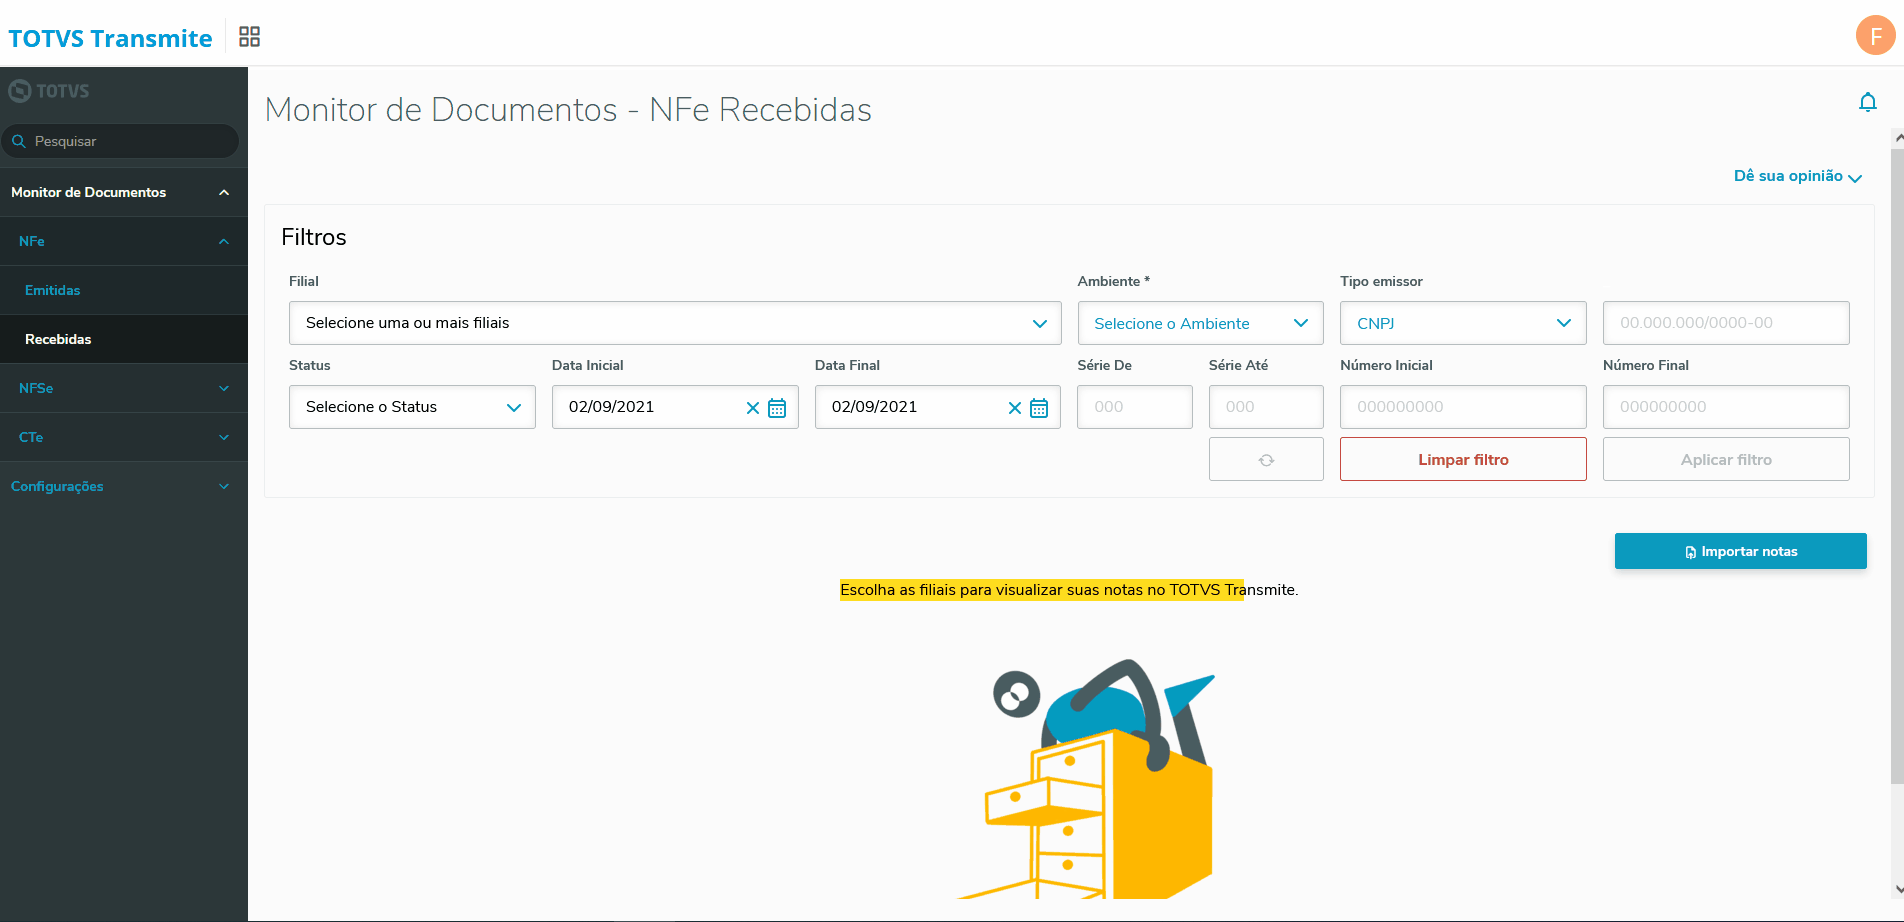
Task: Expand the Dê sua opinião link
Action: (x=1797, y=176)
